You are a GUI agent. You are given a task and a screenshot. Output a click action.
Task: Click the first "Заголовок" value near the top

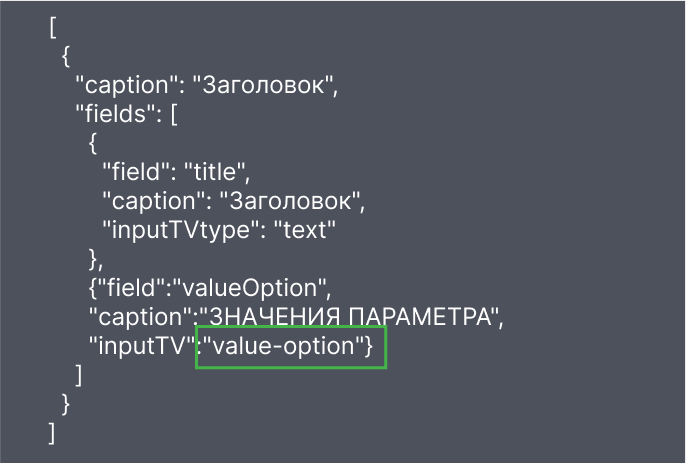267,85
